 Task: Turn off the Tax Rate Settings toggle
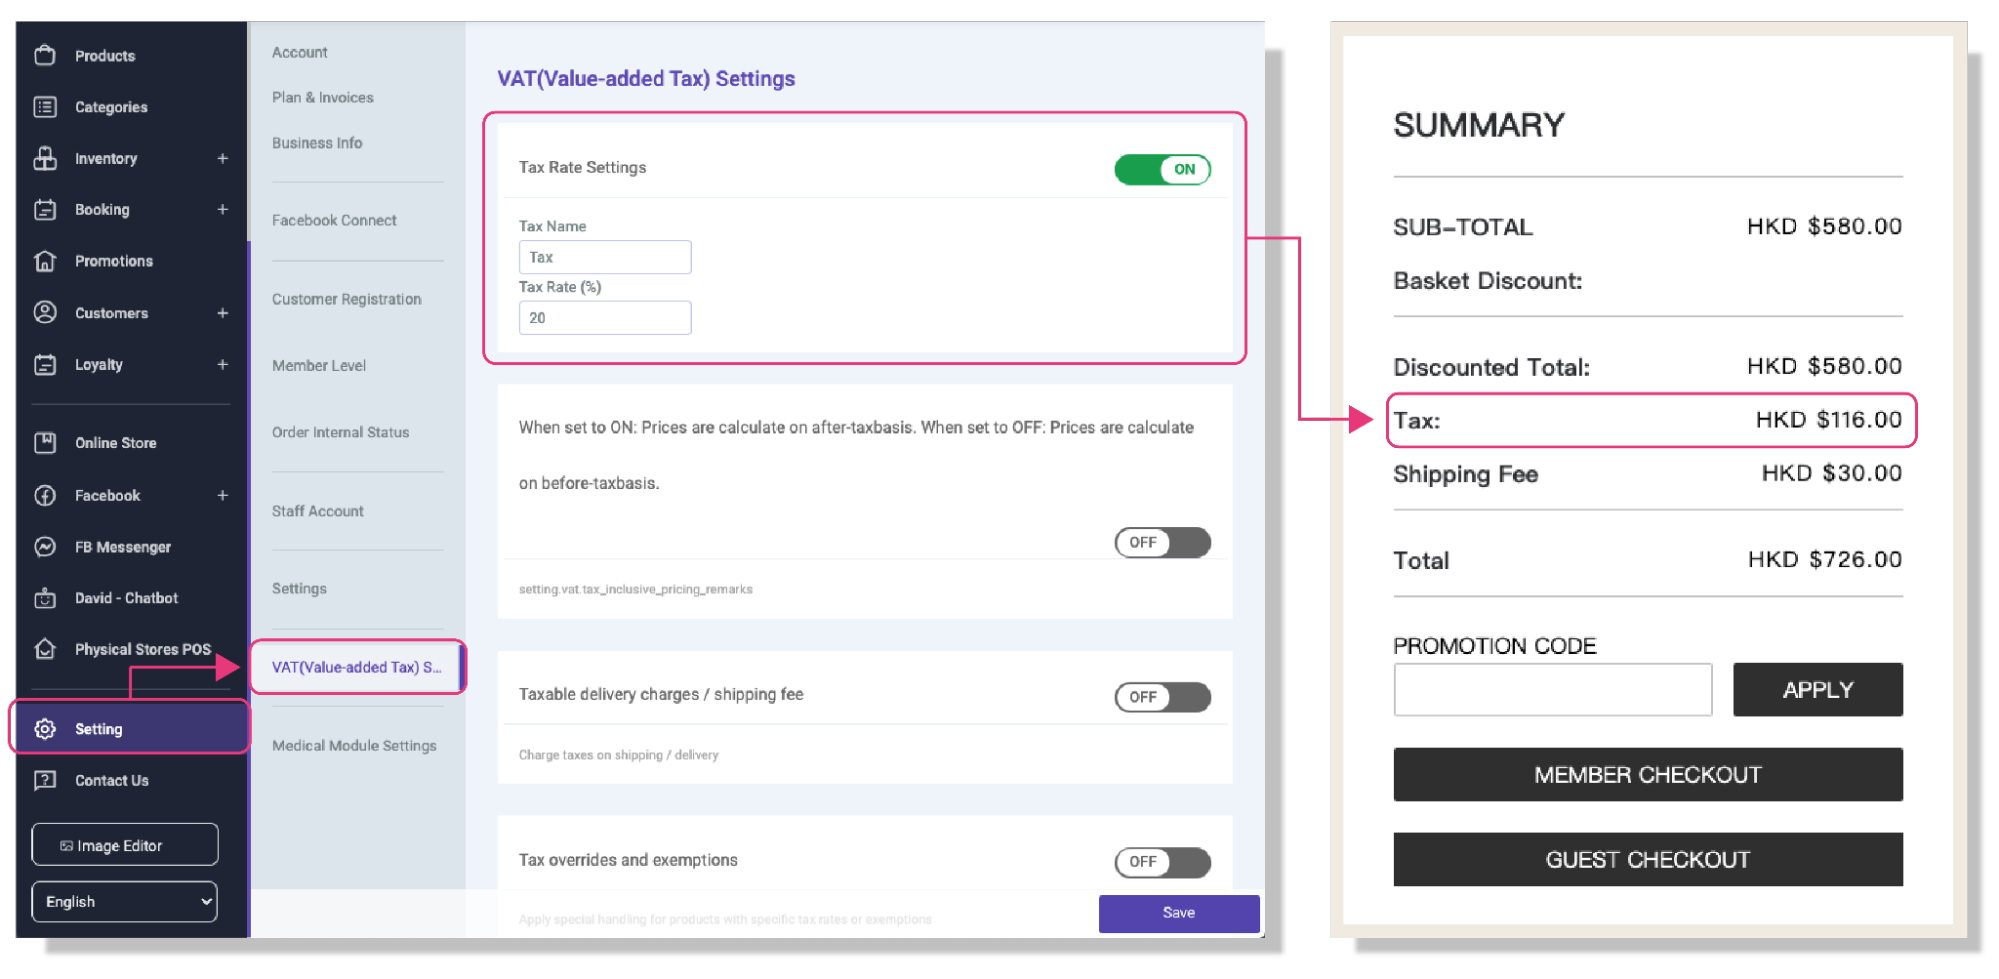tap(1163, 169)
